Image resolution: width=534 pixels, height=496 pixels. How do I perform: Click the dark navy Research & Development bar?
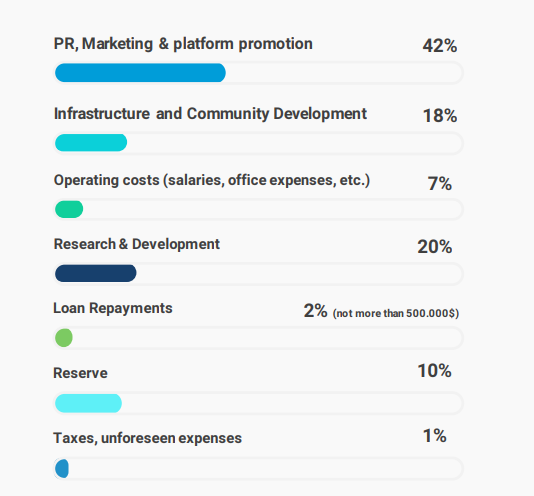point(96,273)
